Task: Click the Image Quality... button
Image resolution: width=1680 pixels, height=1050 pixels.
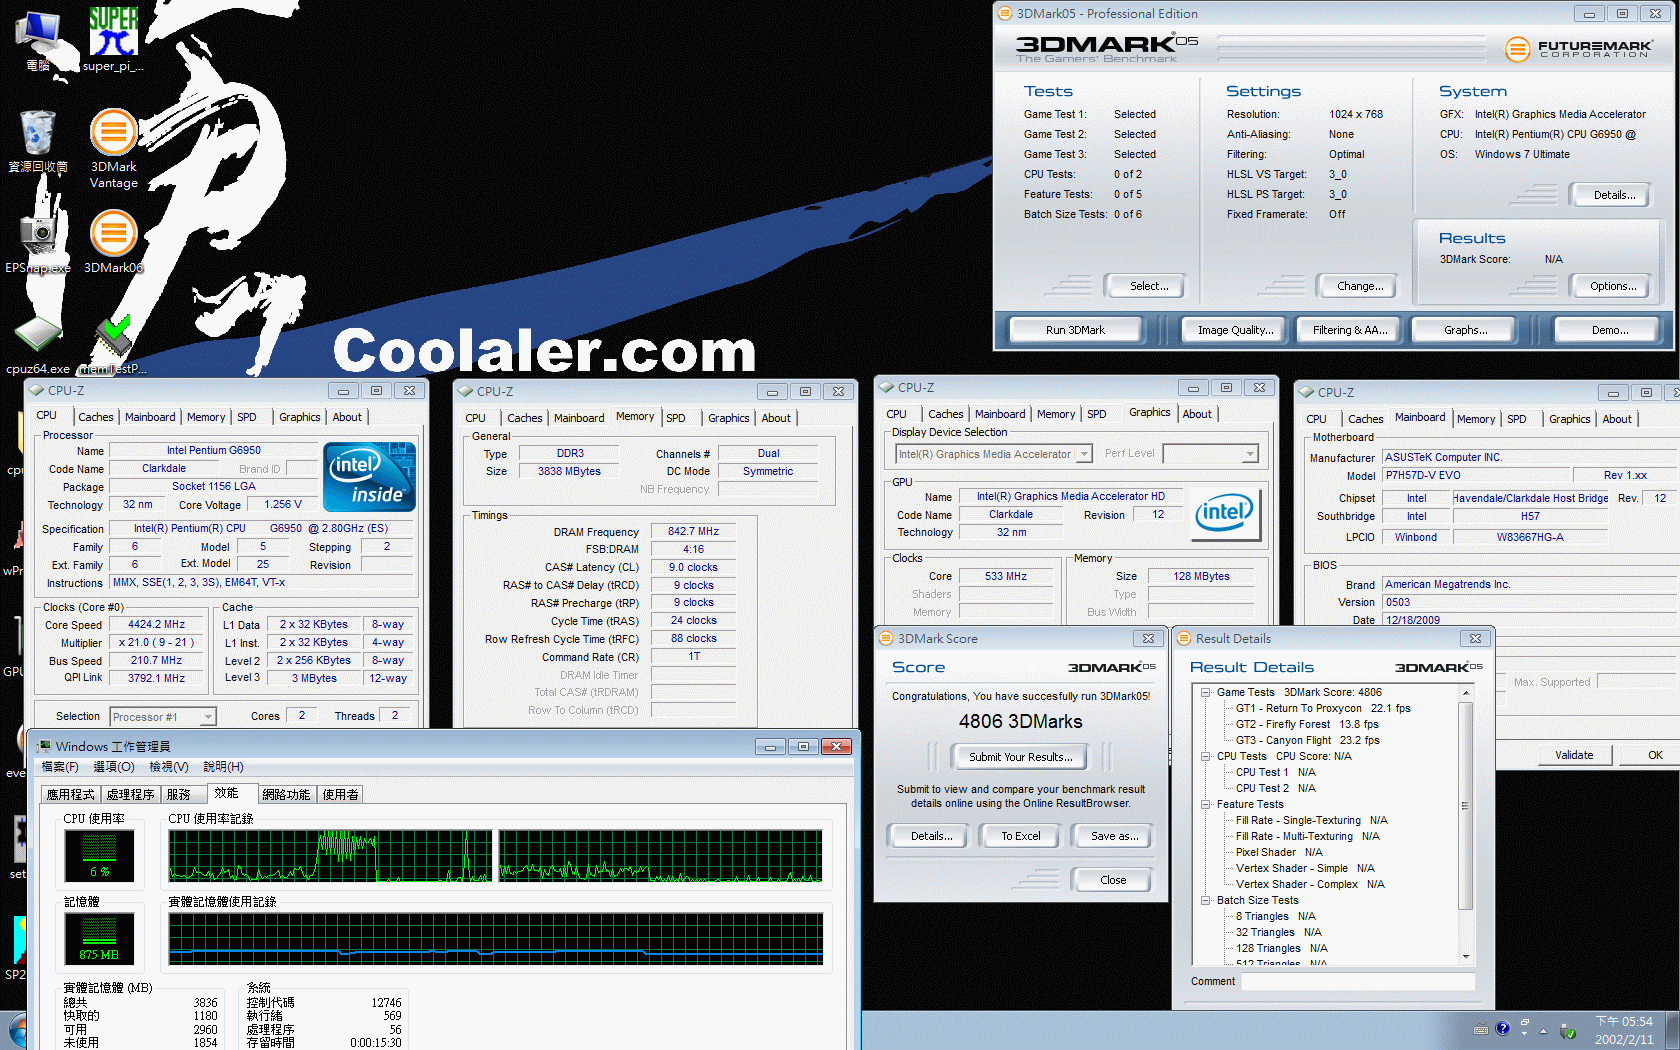Action: pyautogui.click(x=1235, y=330)
